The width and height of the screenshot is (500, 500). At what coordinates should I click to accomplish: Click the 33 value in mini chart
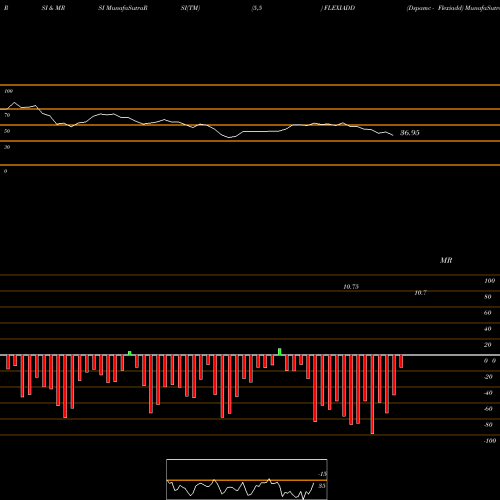point(321,486)
